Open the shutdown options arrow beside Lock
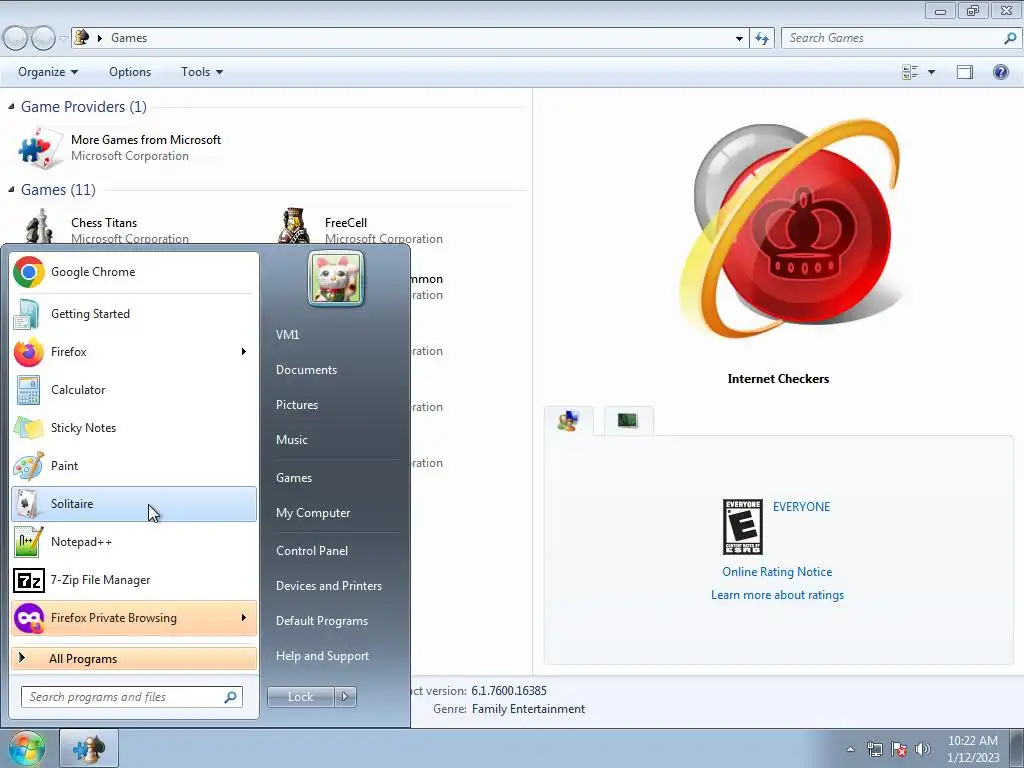Image resolution: width=1024 pixels, height=768 pixels. (x=345, y=697)
